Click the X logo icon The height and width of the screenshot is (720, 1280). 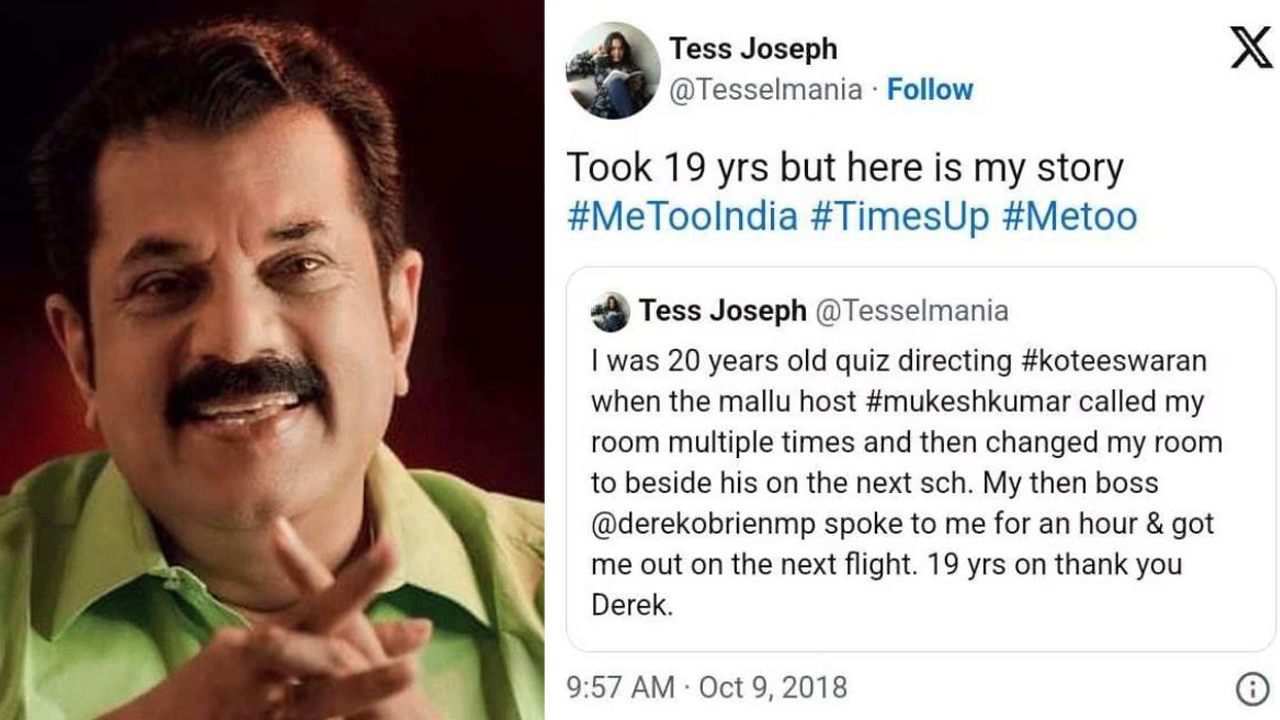(1251, 47)
